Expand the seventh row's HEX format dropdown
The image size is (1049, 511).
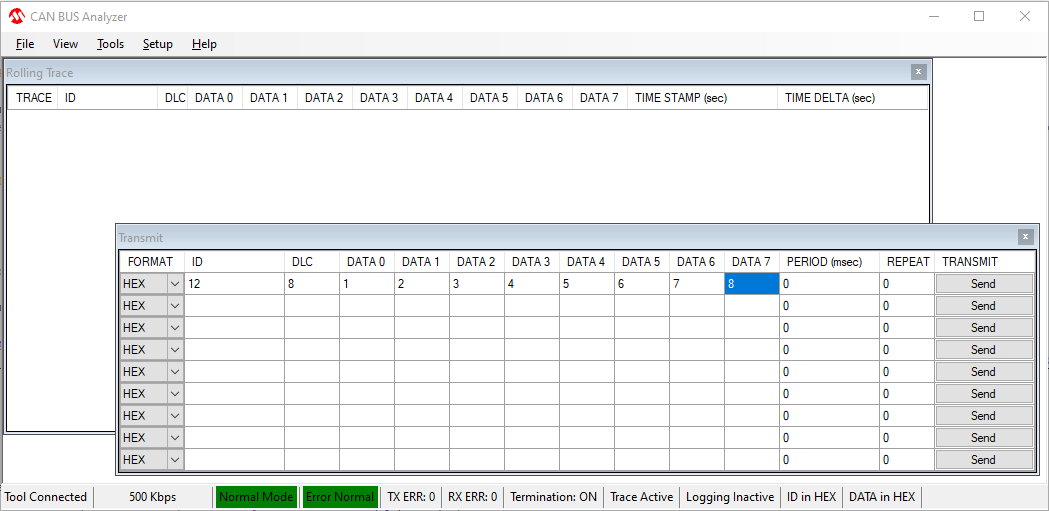(x=175, y=416)
